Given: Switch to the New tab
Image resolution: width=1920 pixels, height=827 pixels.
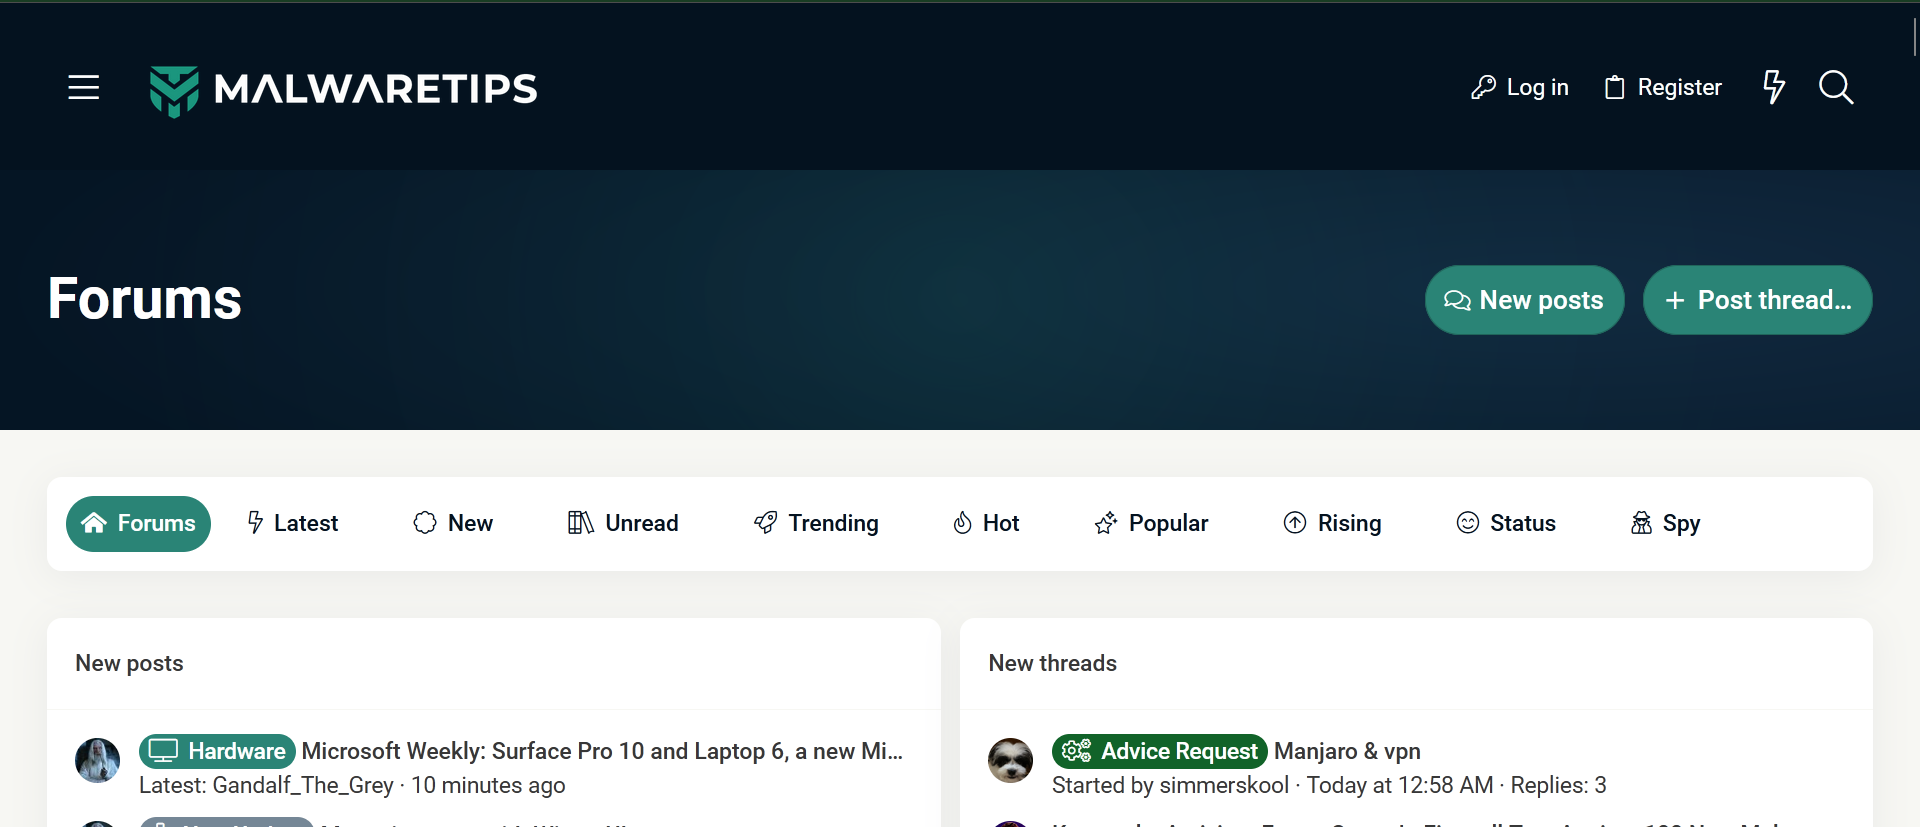Looking at the screenshot, I should pos(453,524).
